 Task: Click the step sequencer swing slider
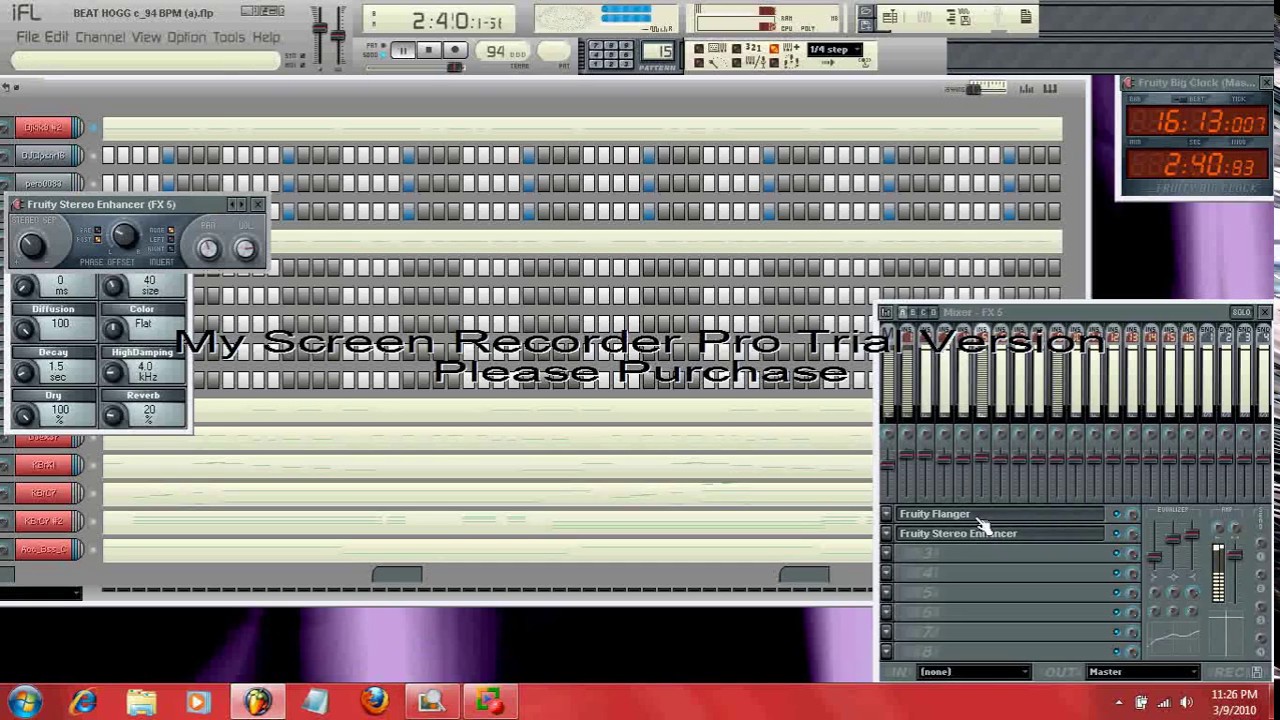(x=975, y=89)
